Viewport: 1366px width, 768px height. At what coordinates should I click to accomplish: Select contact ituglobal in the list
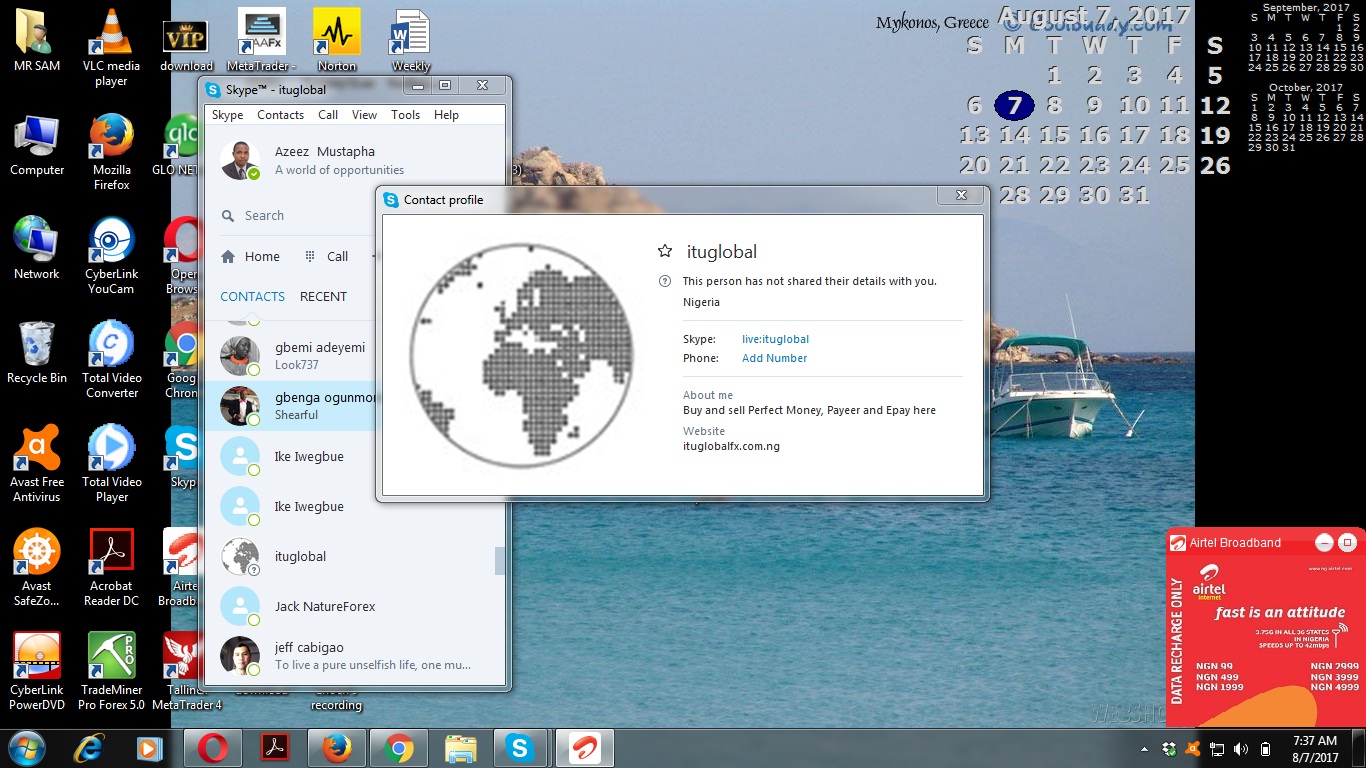[350, 556]
